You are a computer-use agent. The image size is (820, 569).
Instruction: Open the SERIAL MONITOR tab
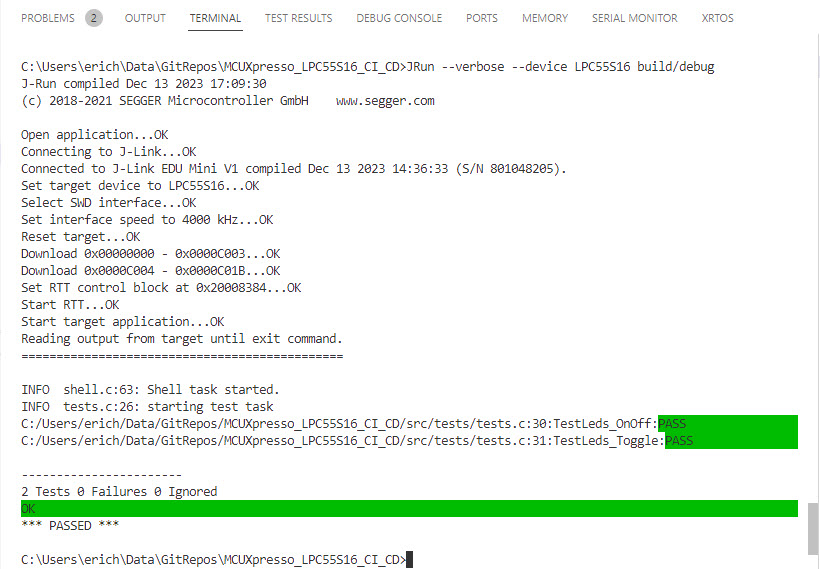point(634,18)
